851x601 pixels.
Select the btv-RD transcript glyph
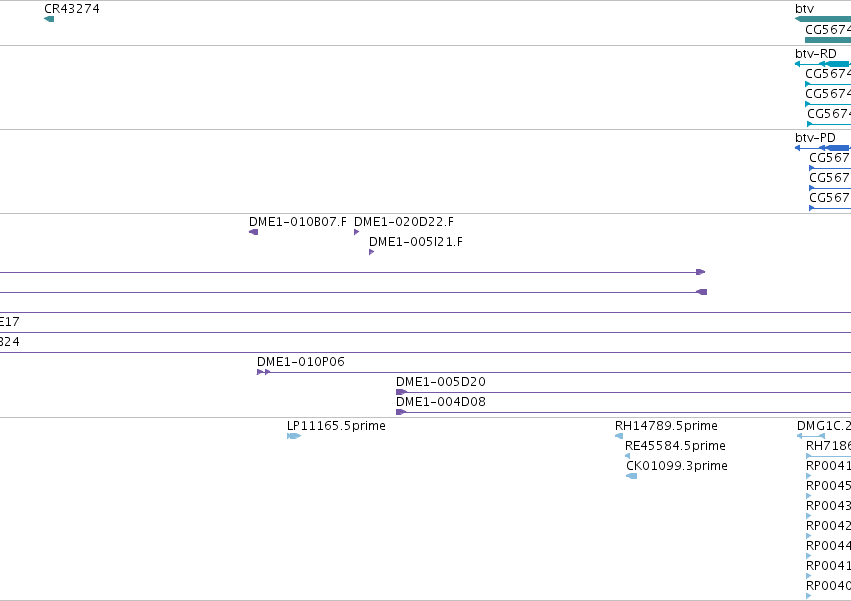tap(823, 64)
